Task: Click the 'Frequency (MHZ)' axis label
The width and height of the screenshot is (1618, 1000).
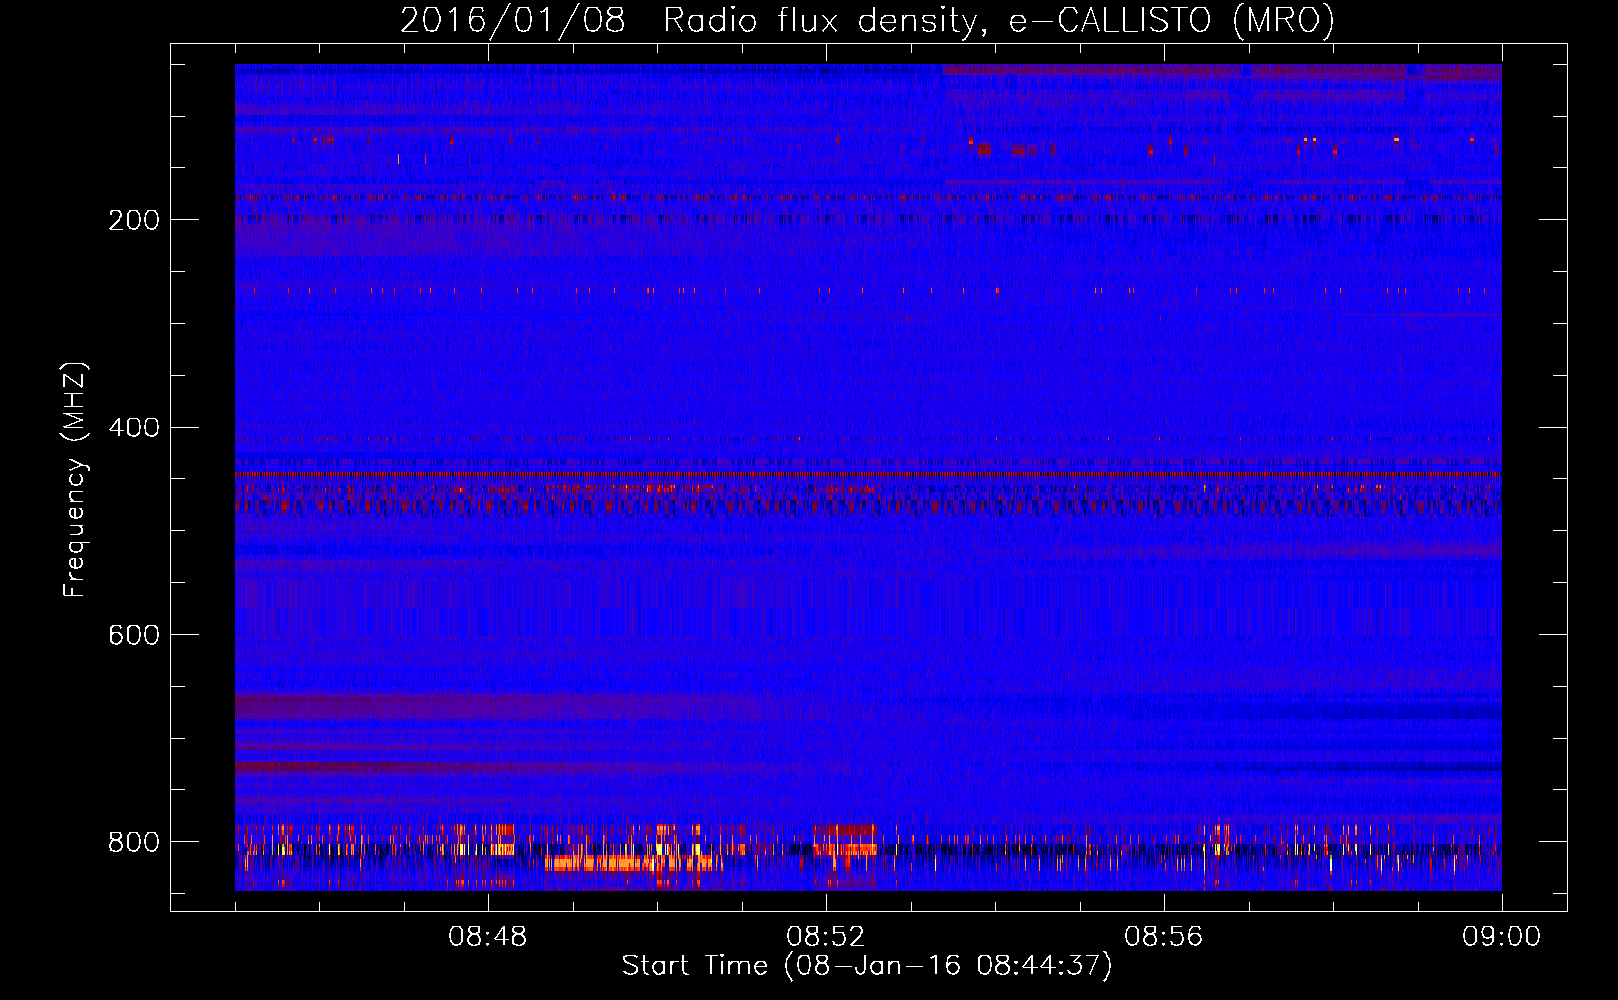Action: (75, 480)
